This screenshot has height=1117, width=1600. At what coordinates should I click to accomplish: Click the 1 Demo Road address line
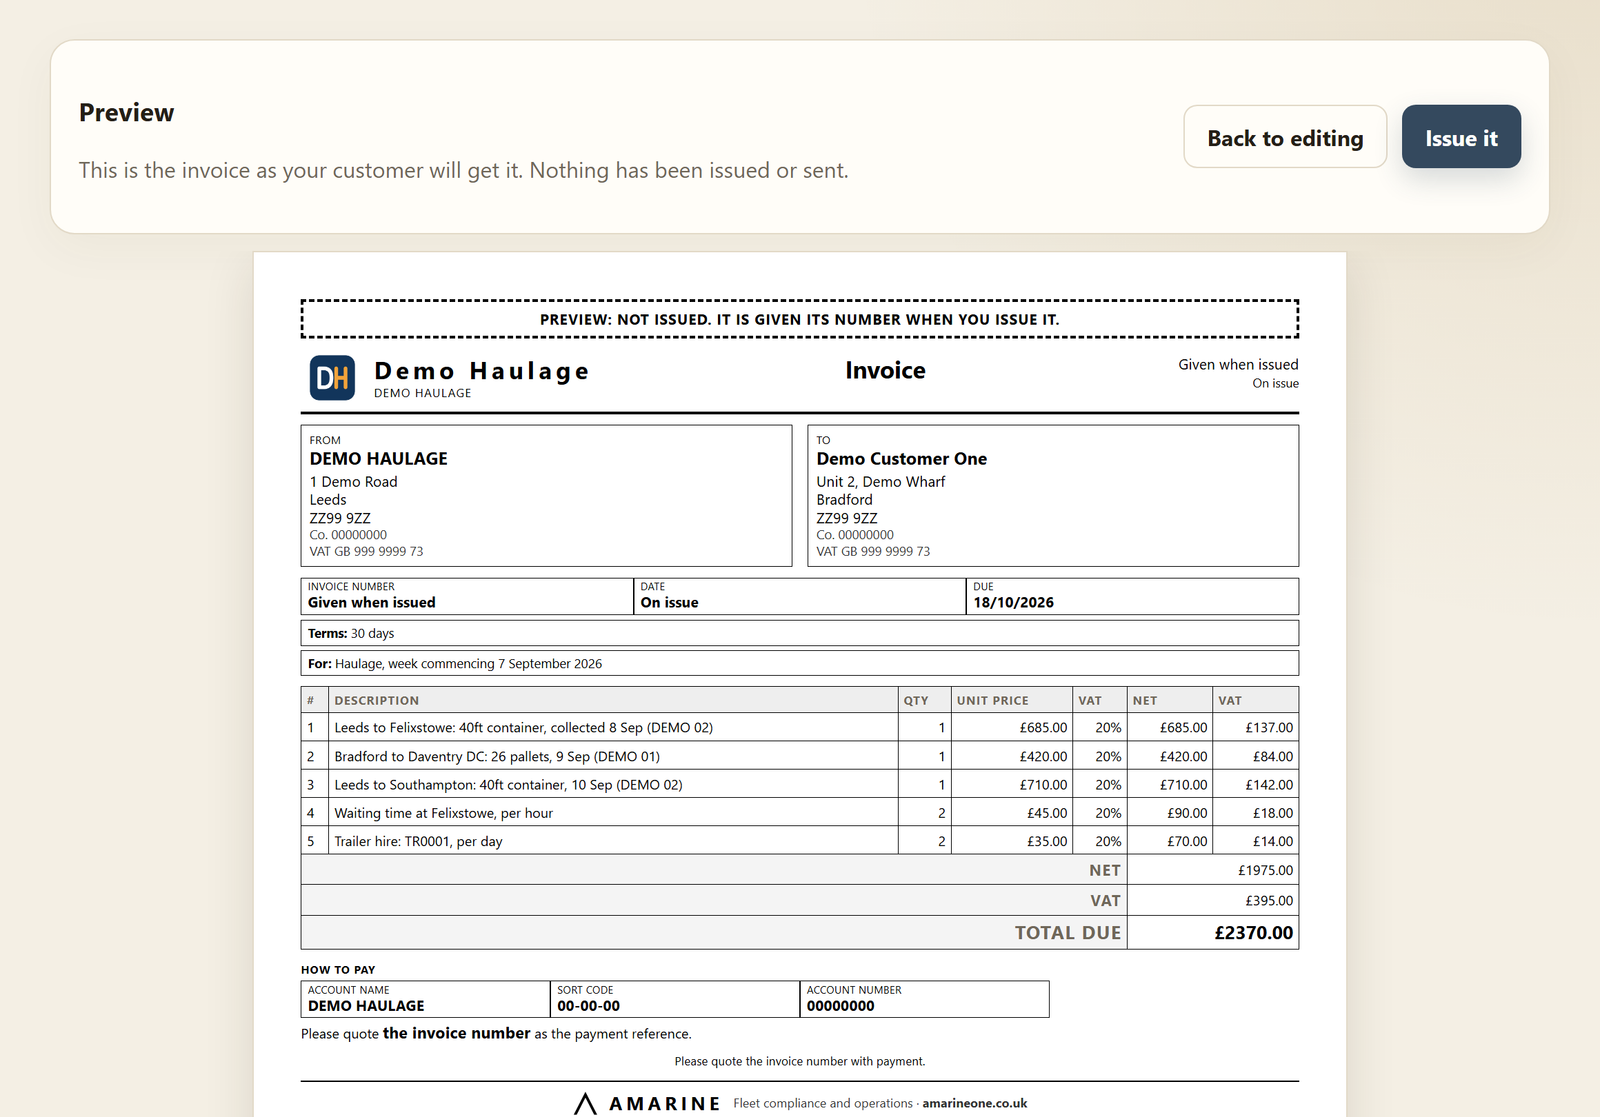tap(353, 482)
